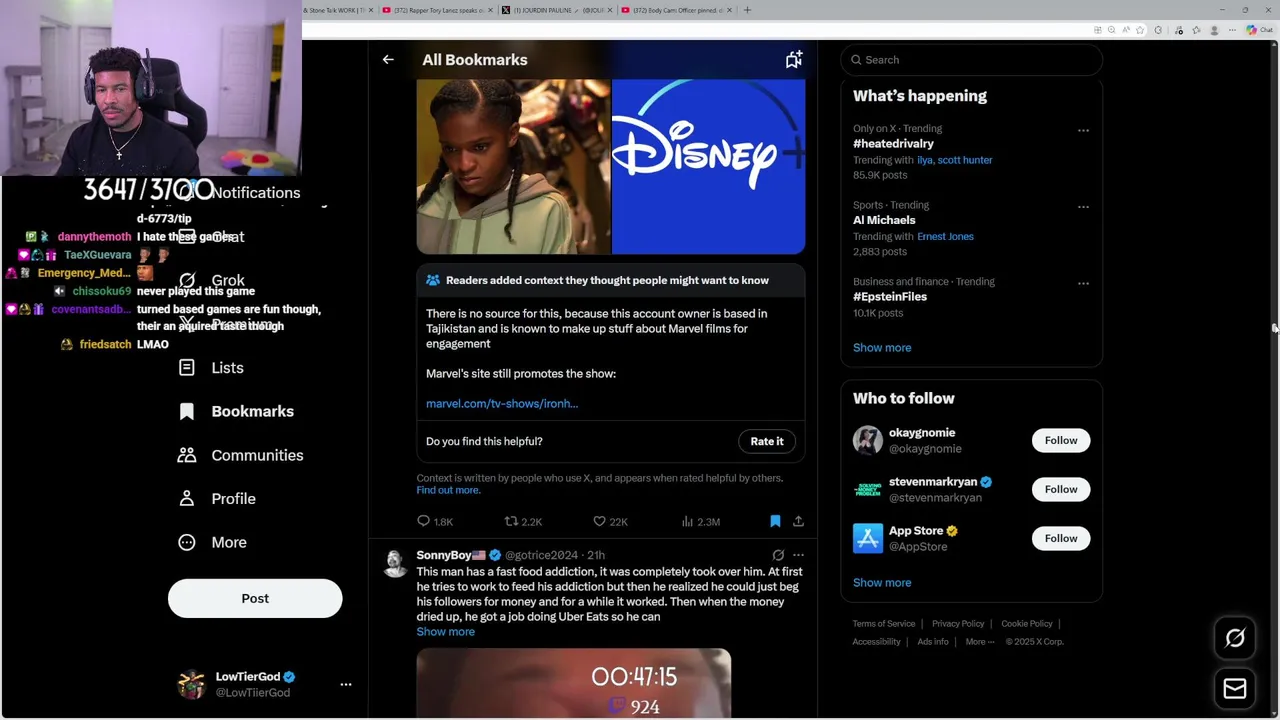The width and height of the screenshot is (1280, 720).
Task: Open the #EpsteinFiles trend
Action: click(890, 297)
